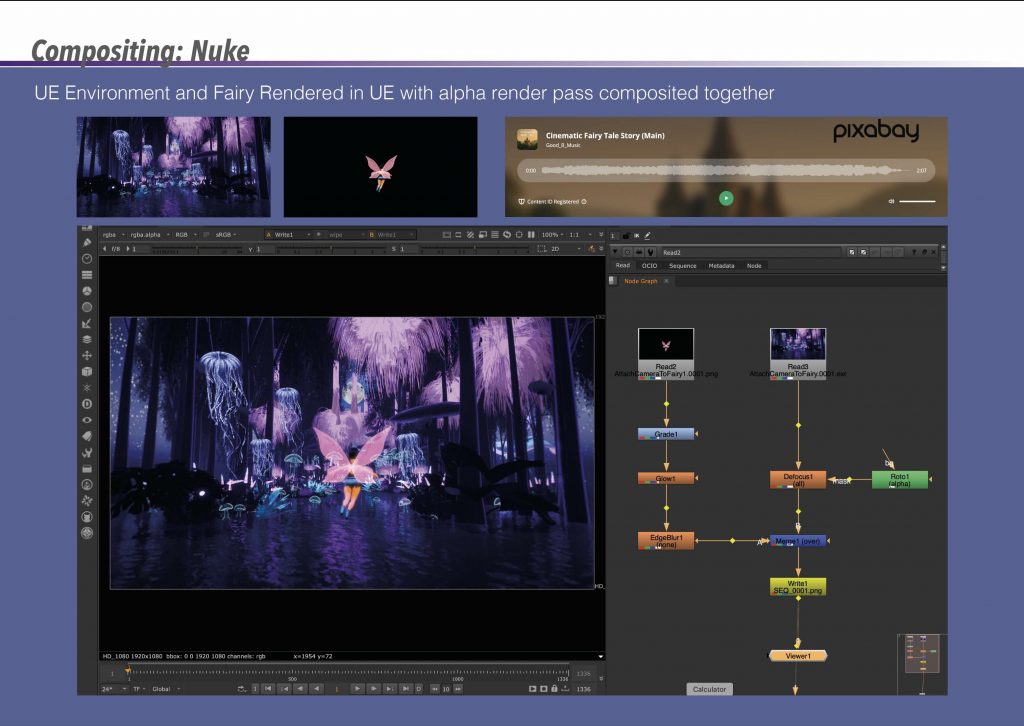The width and height of the screenshot is (1024, 726).
Task: Open the 3D nodes cube icon
Action: tap(87, 371)
